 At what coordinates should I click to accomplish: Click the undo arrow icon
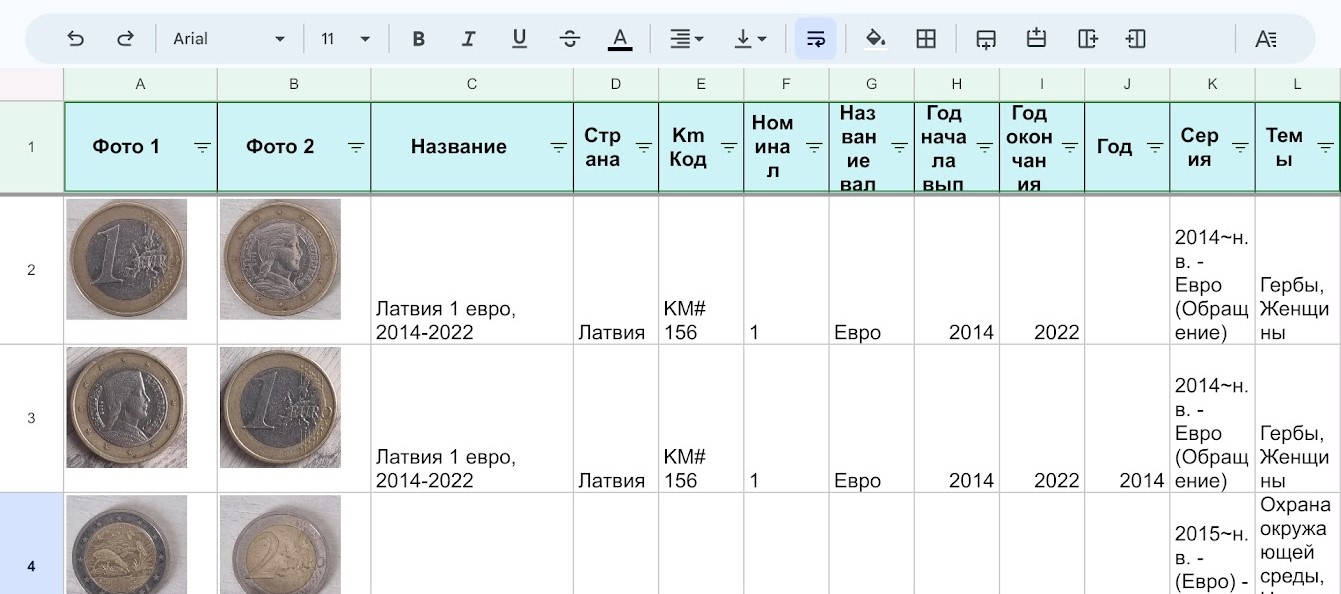(75, 39)
